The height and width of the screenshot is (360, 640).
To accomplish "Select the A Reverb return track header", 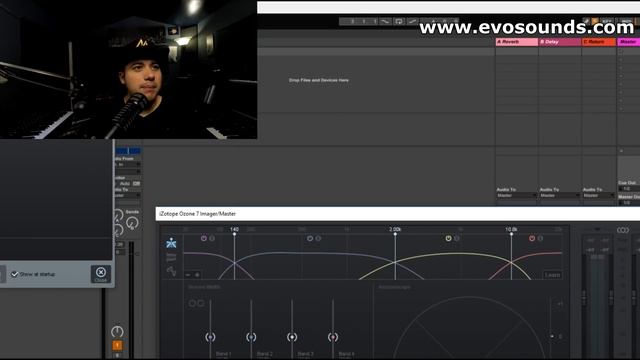I will coord(517,42).
